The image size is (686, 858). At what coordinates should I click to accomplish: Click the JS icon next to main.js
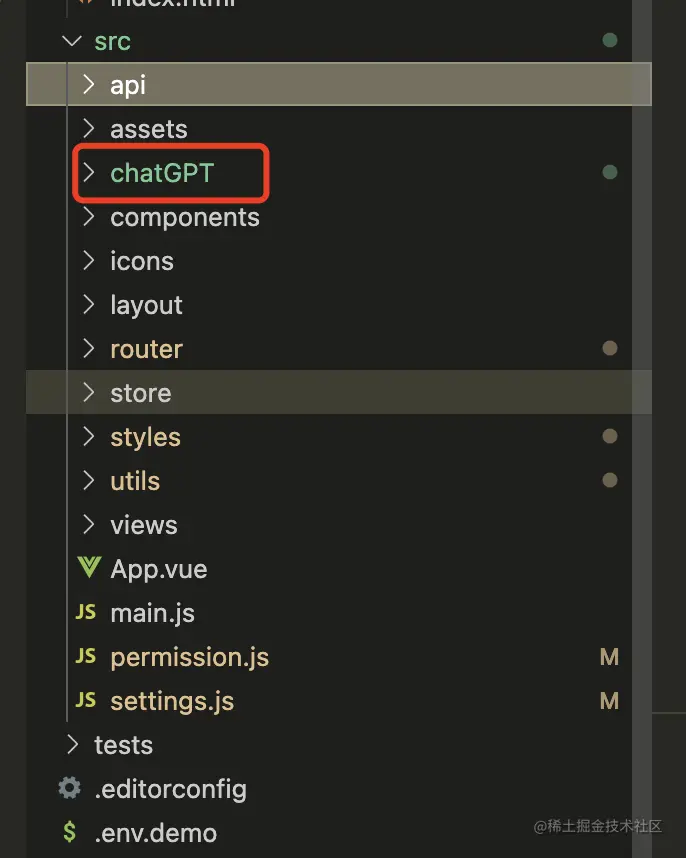87,612
